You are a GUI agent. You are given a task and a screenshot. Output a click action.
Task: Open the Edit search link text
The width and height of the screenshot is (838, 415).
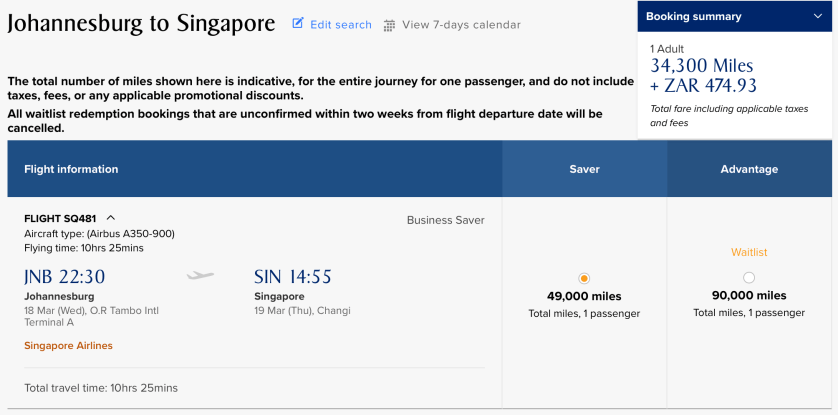[340, 25]
